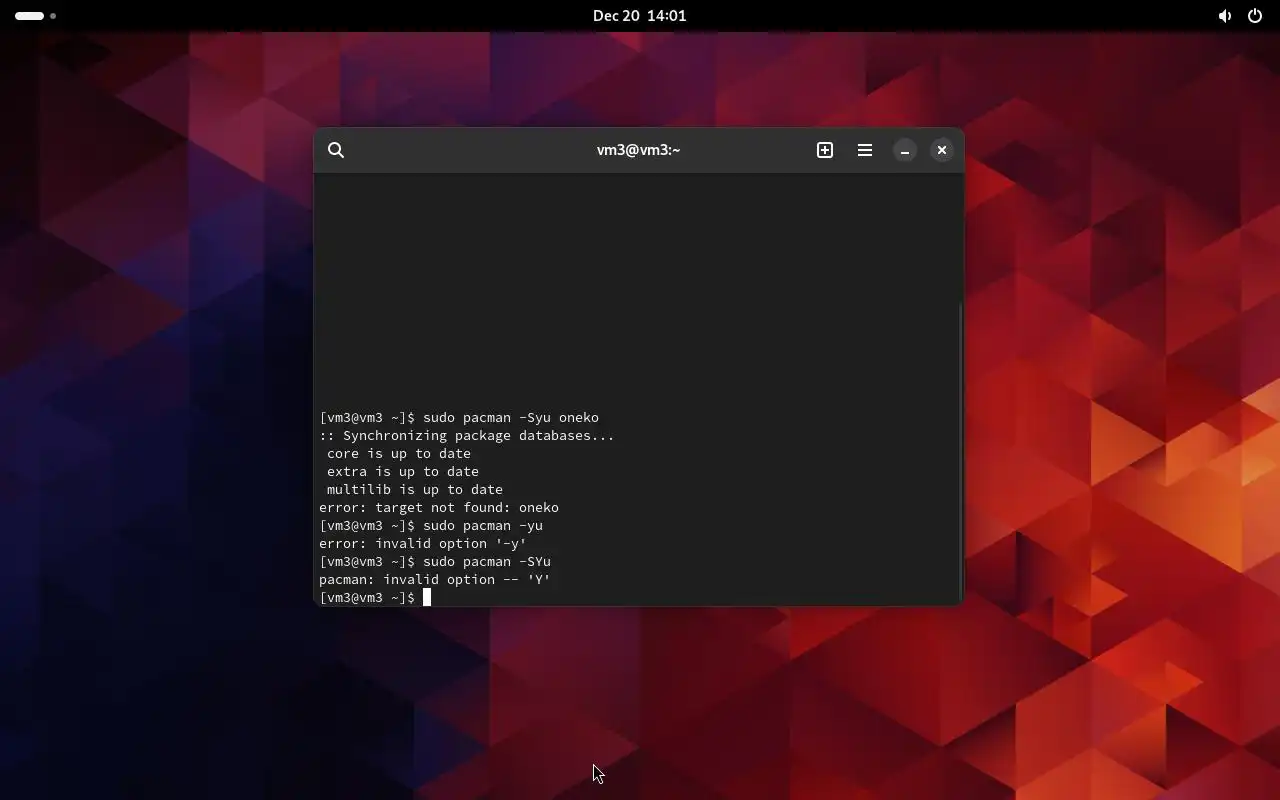Open the terminal search icon
The width and height of the screenshot is (1280, 800).
click(336, 150)
